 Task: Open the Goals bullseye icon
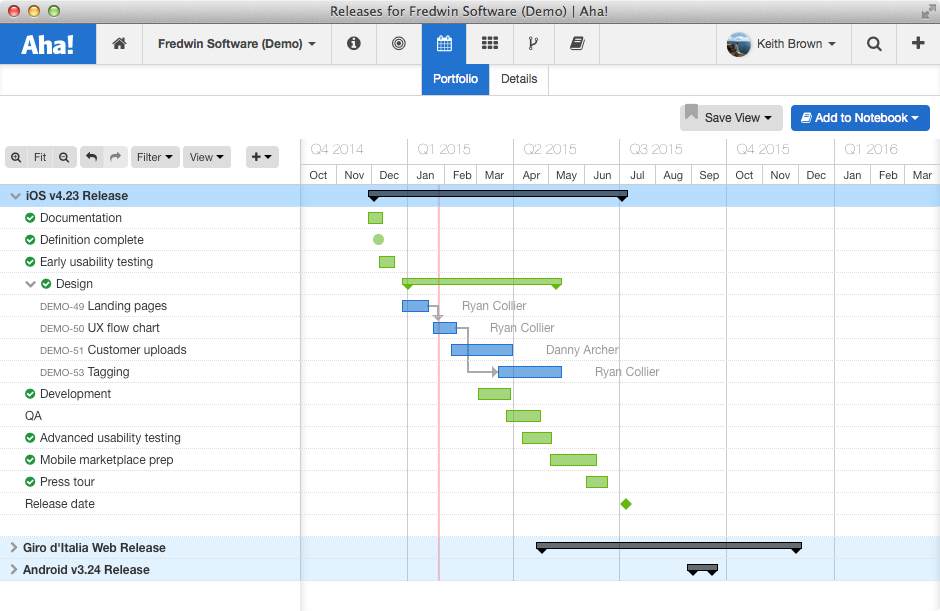[399, 44]
